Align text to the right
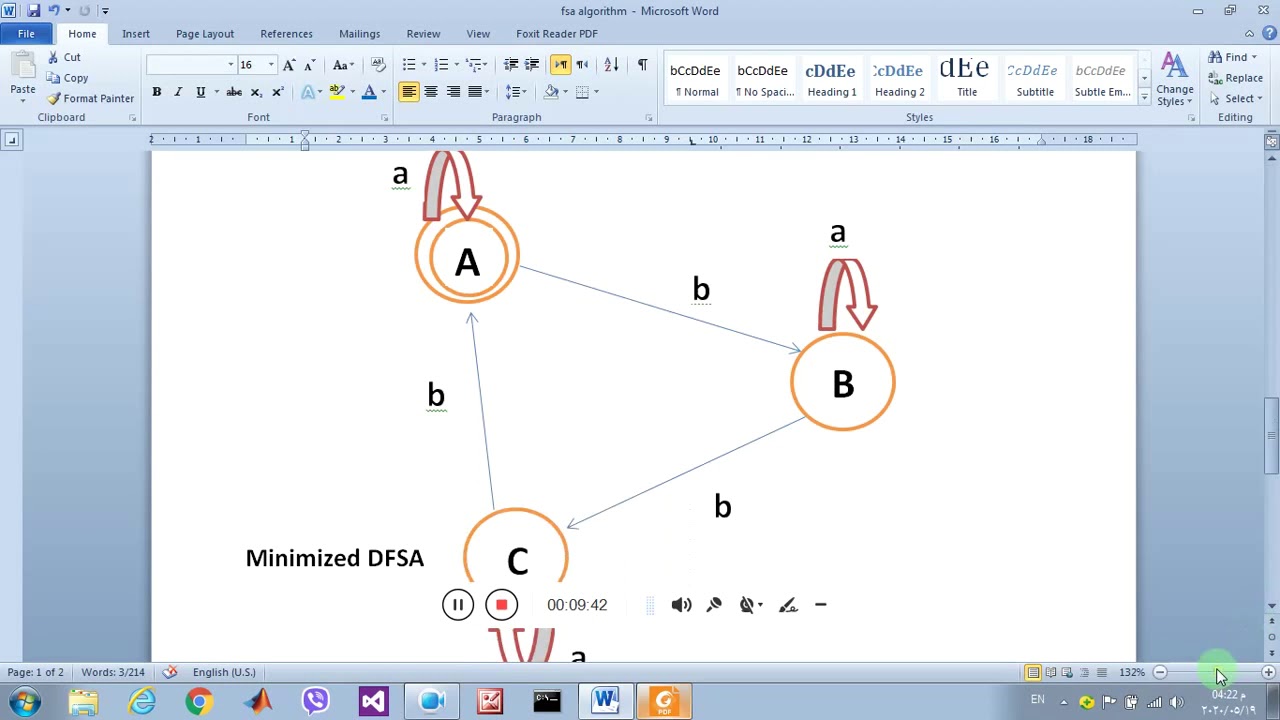This screenshot has height=720, width=1280. click(x=453, y=92)
